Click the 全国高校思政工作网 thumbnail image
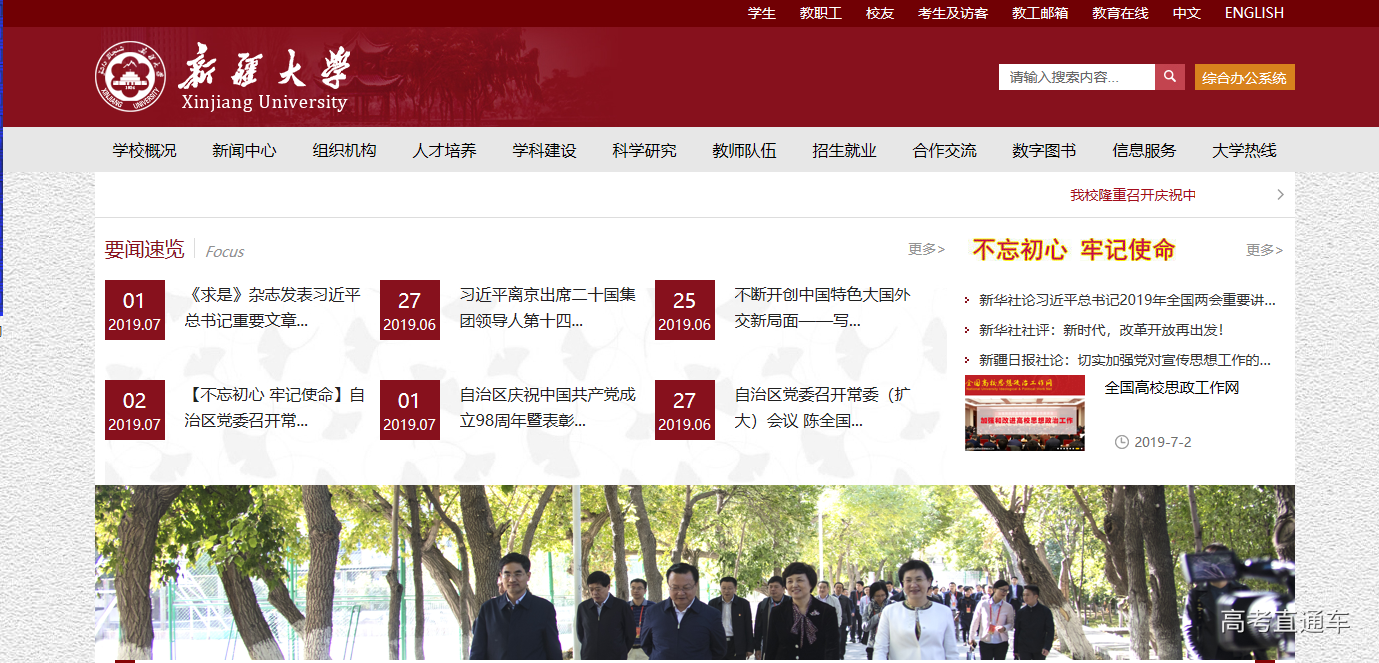 (1024, 413)
